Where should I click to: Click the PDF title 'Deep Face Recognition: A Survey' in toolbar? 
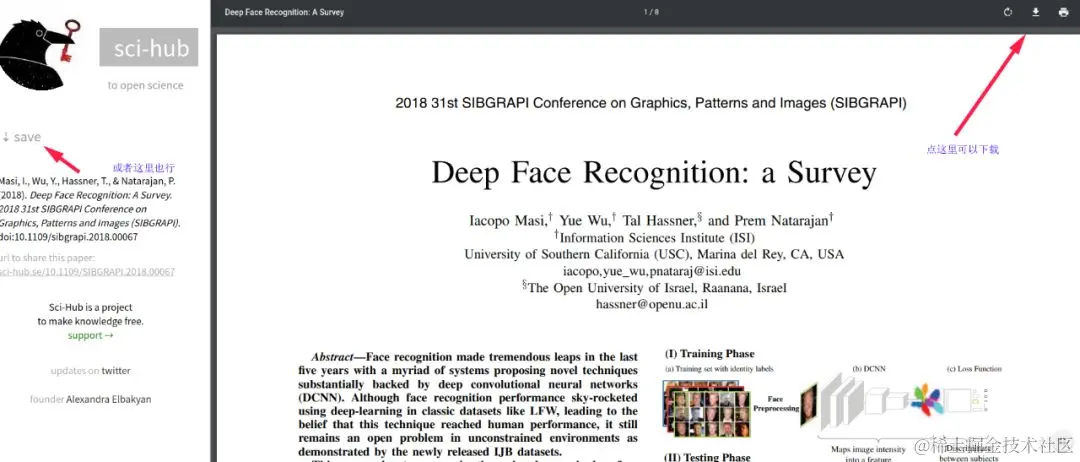[284, 12]
